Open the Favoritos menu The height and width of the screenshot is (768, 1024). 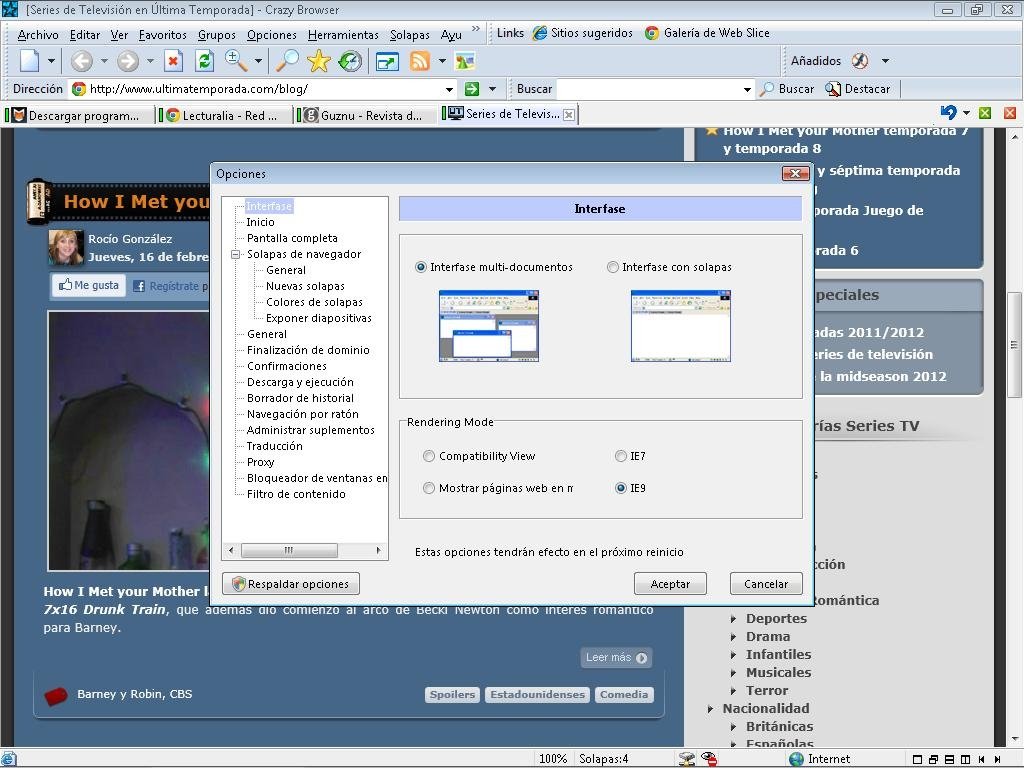(163, 35)
